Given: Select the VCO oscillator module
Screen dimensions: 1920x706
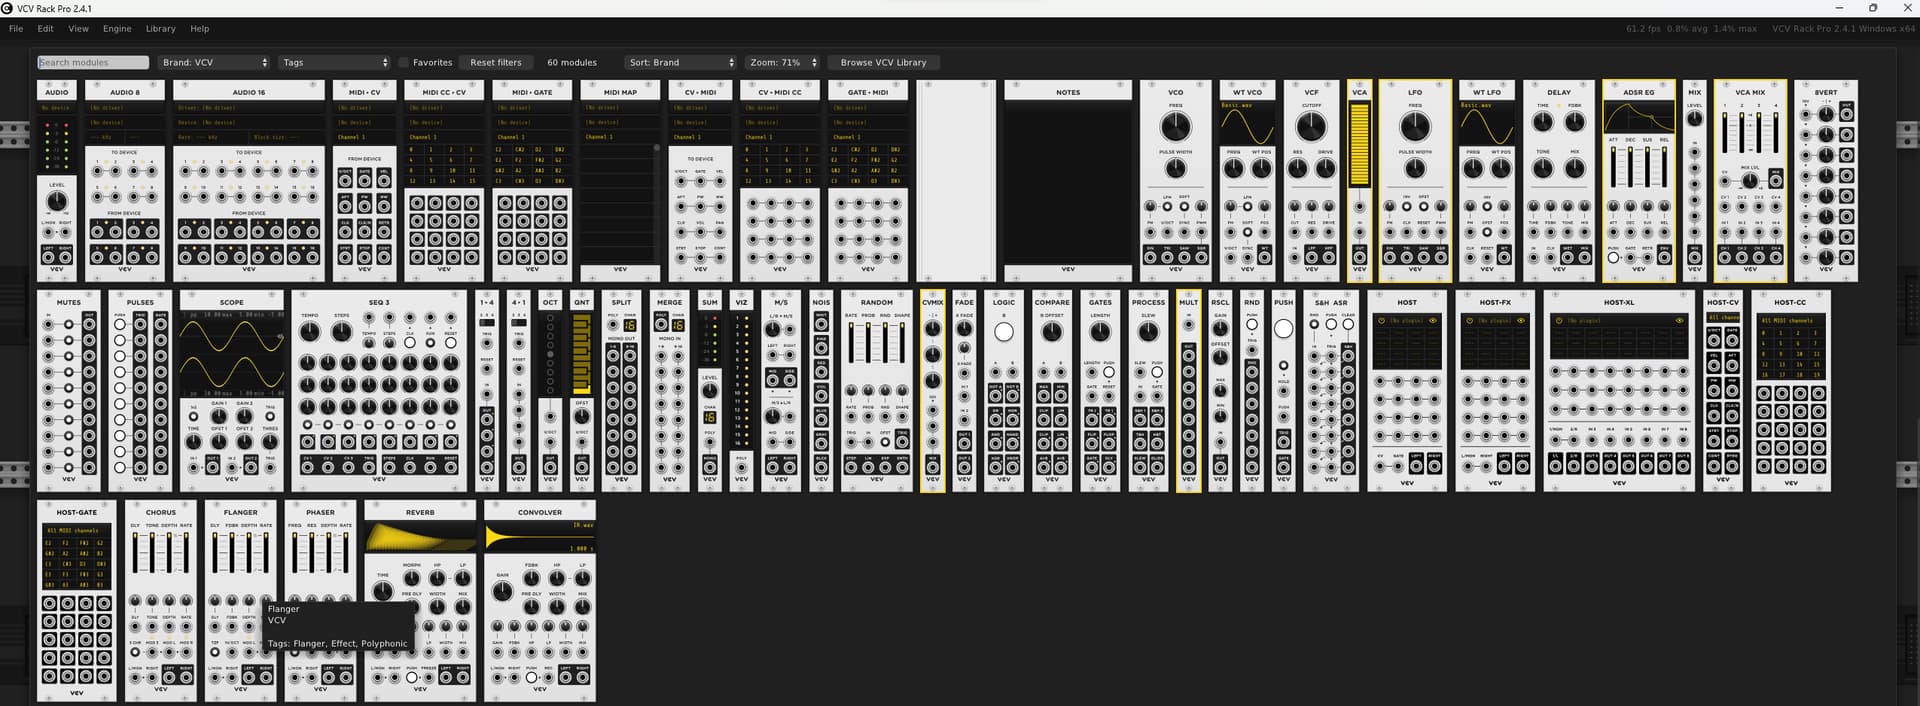Looking at the screenshot, I should coord(1176,181).
